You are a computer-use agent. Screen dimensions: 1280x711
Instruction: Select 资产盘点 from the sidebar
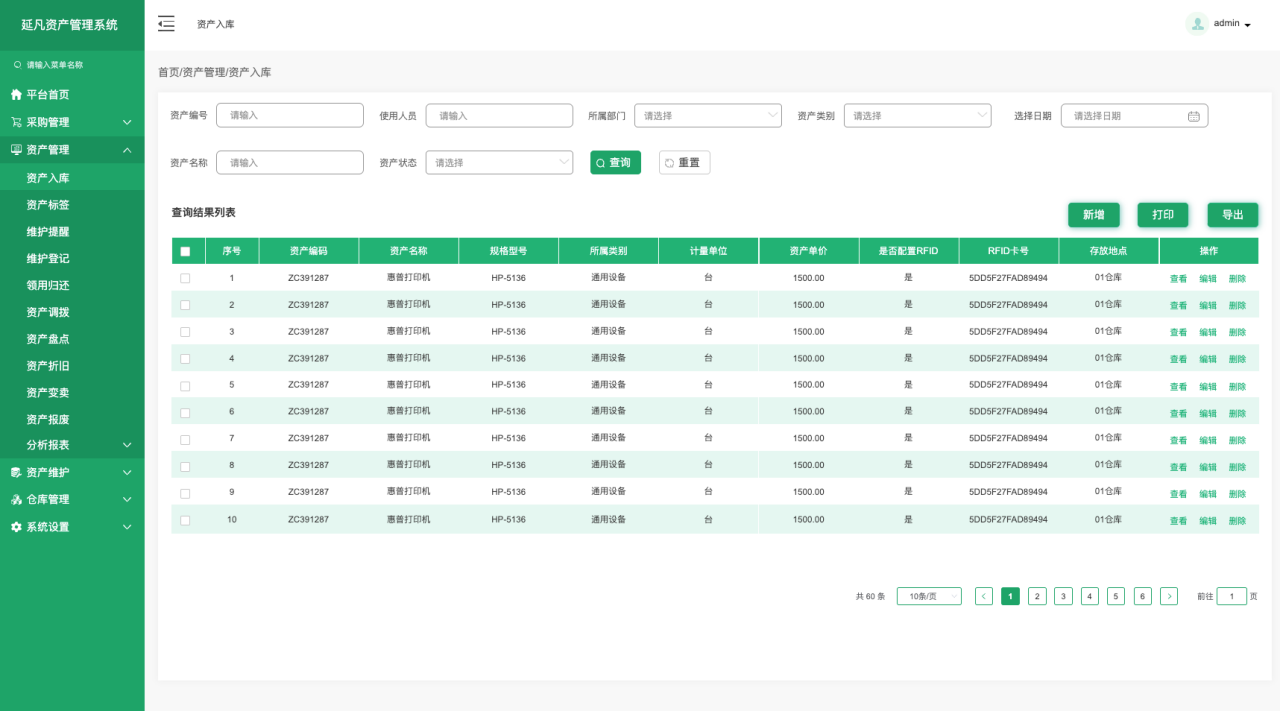click(48, 339)
